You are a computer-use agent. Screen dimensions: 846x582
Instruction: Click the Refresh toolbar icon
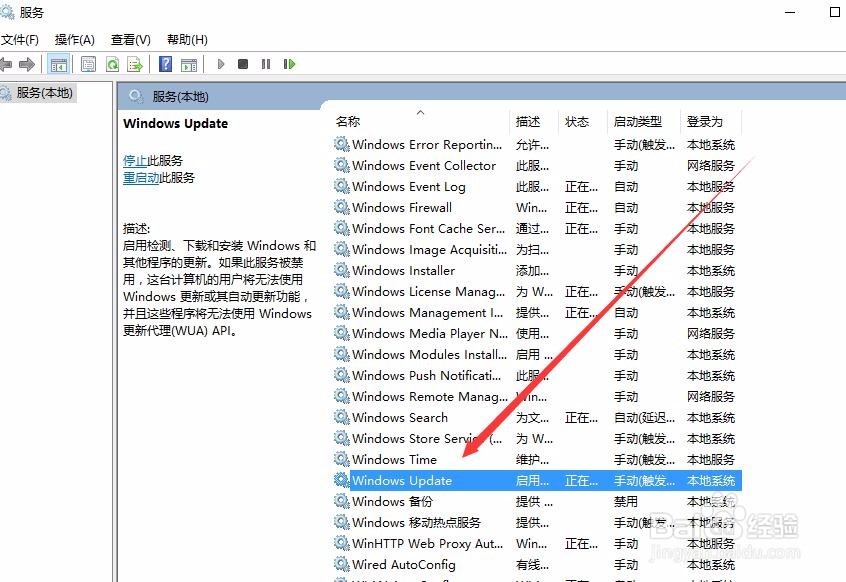(112, 65)
